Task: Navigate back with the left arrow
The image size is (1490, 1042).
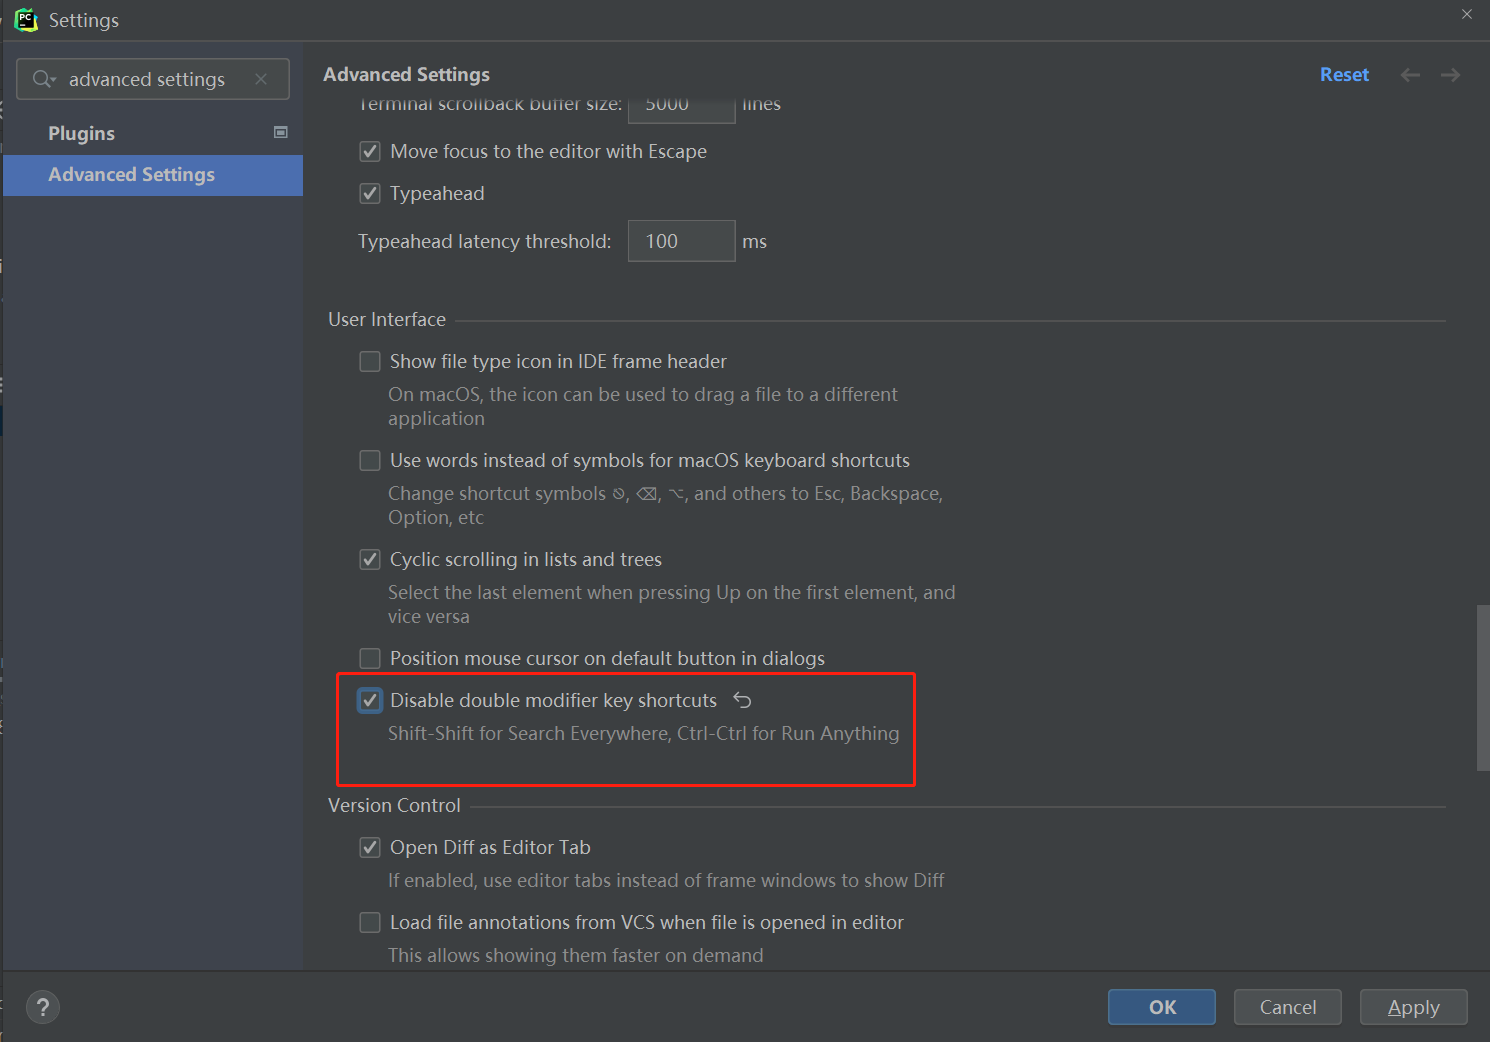Action: [1410, 75]
